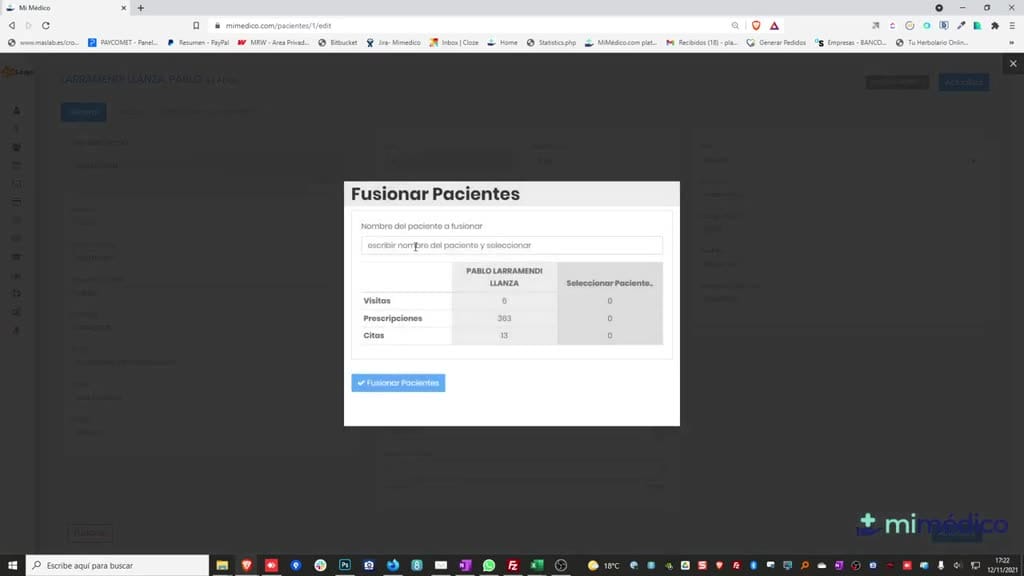Select the Mi Médico browser tab
1024x576 pixels.
tap(65, 8)
